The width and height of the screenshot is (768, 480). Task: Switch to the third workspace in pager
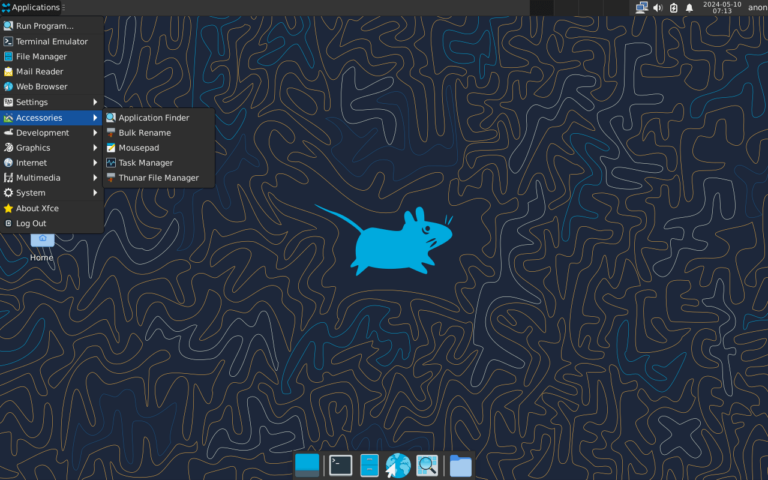click(x=591, y=7)
